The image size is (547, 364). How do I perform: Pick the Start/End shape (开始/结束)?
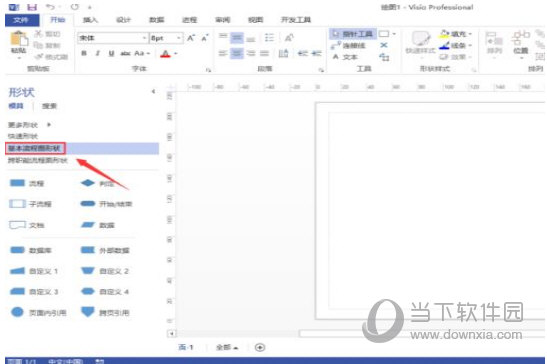[106, 204]
